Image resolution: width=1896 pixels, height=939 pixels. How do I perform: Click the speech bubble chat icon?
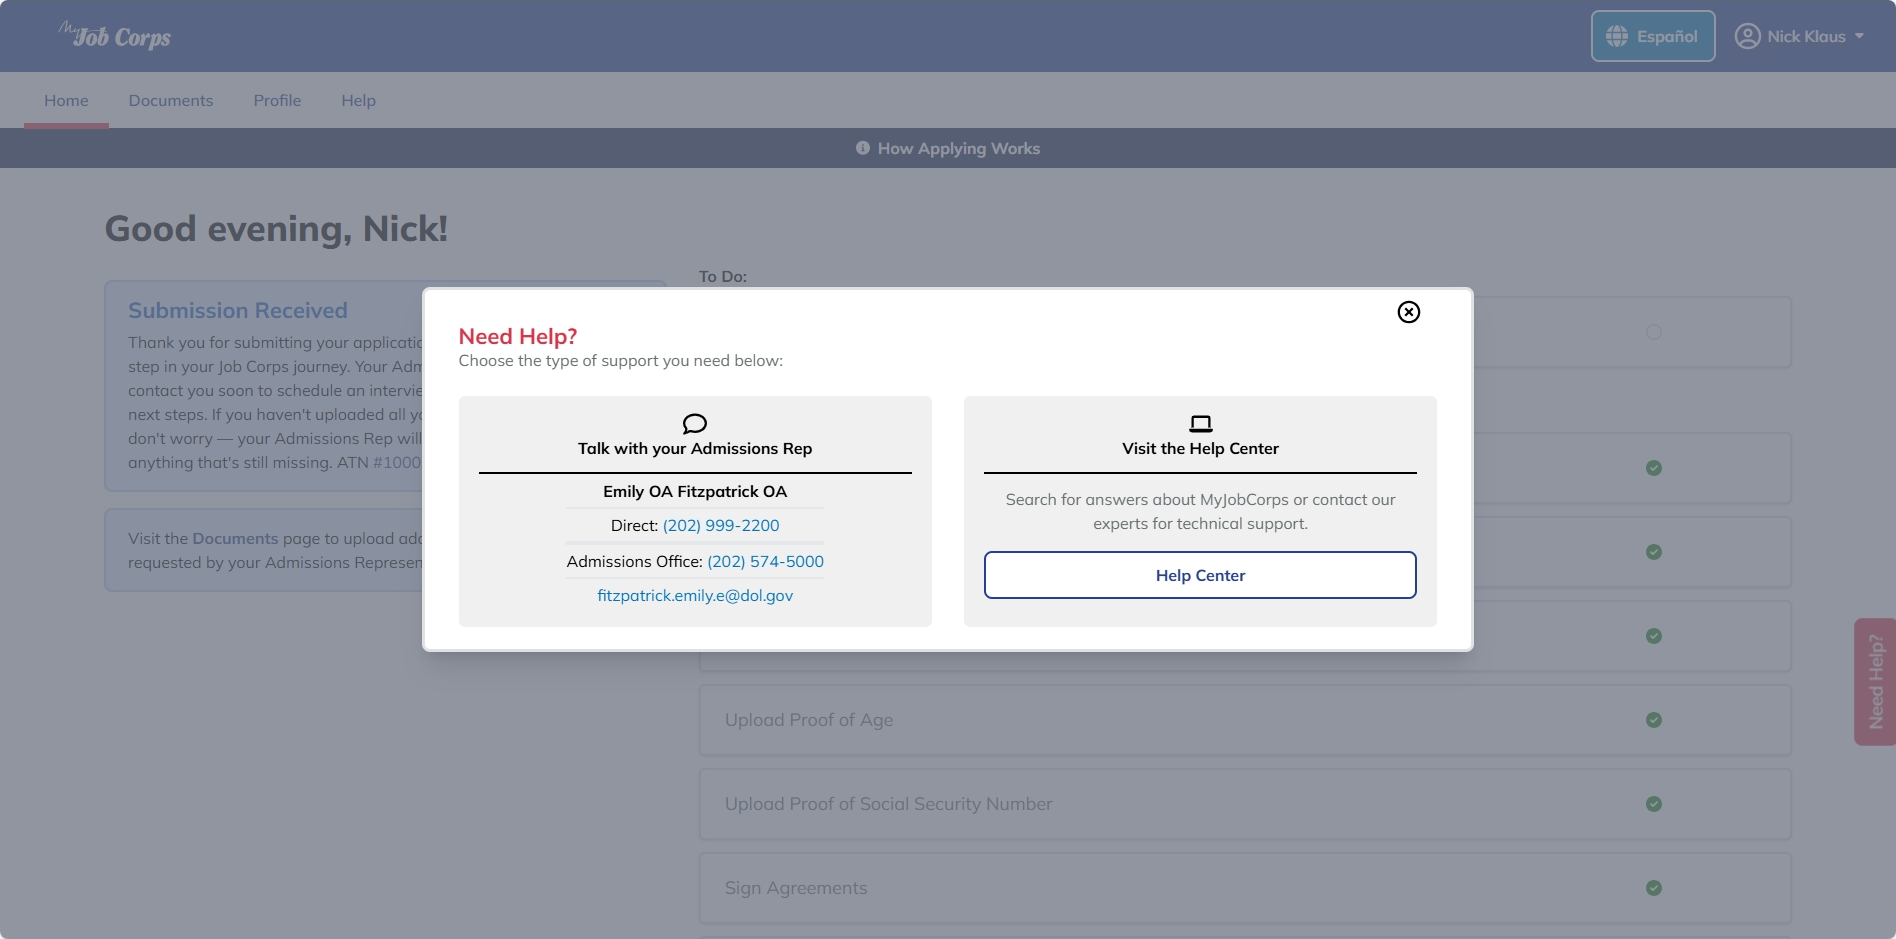(695, 424)
